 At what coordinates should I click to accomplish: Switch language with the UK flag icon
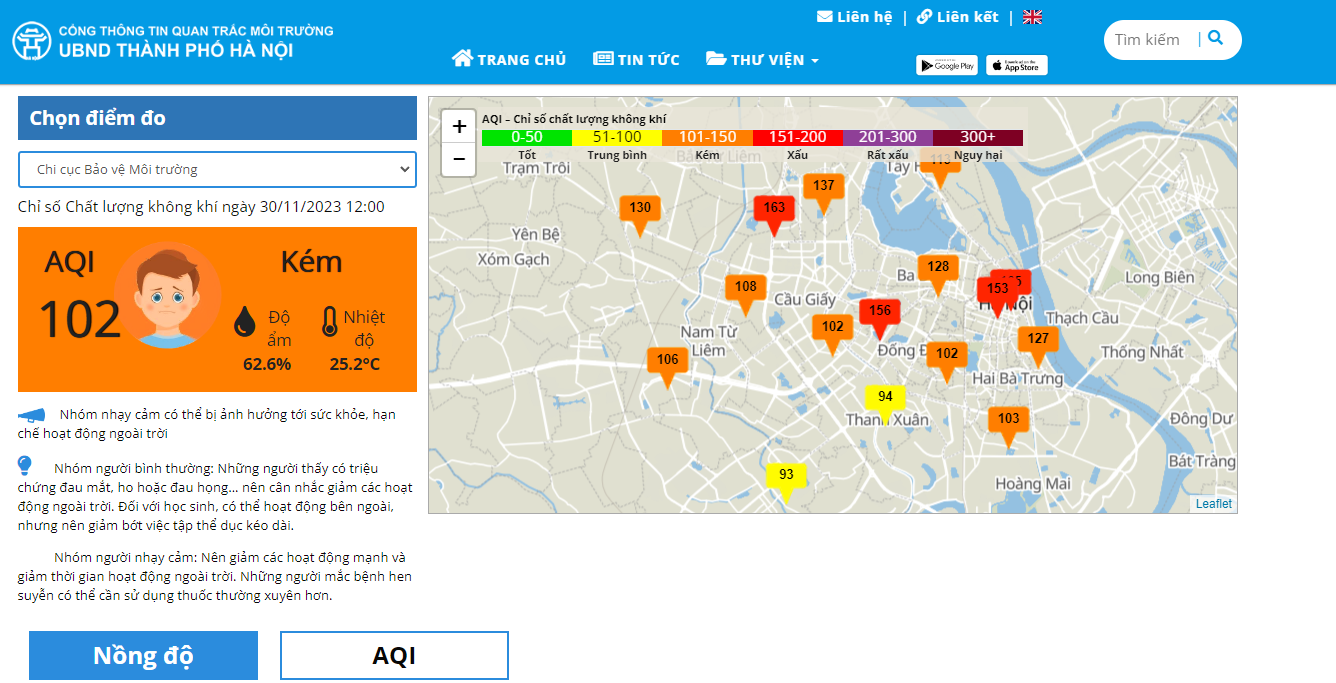coord(1032,17)
